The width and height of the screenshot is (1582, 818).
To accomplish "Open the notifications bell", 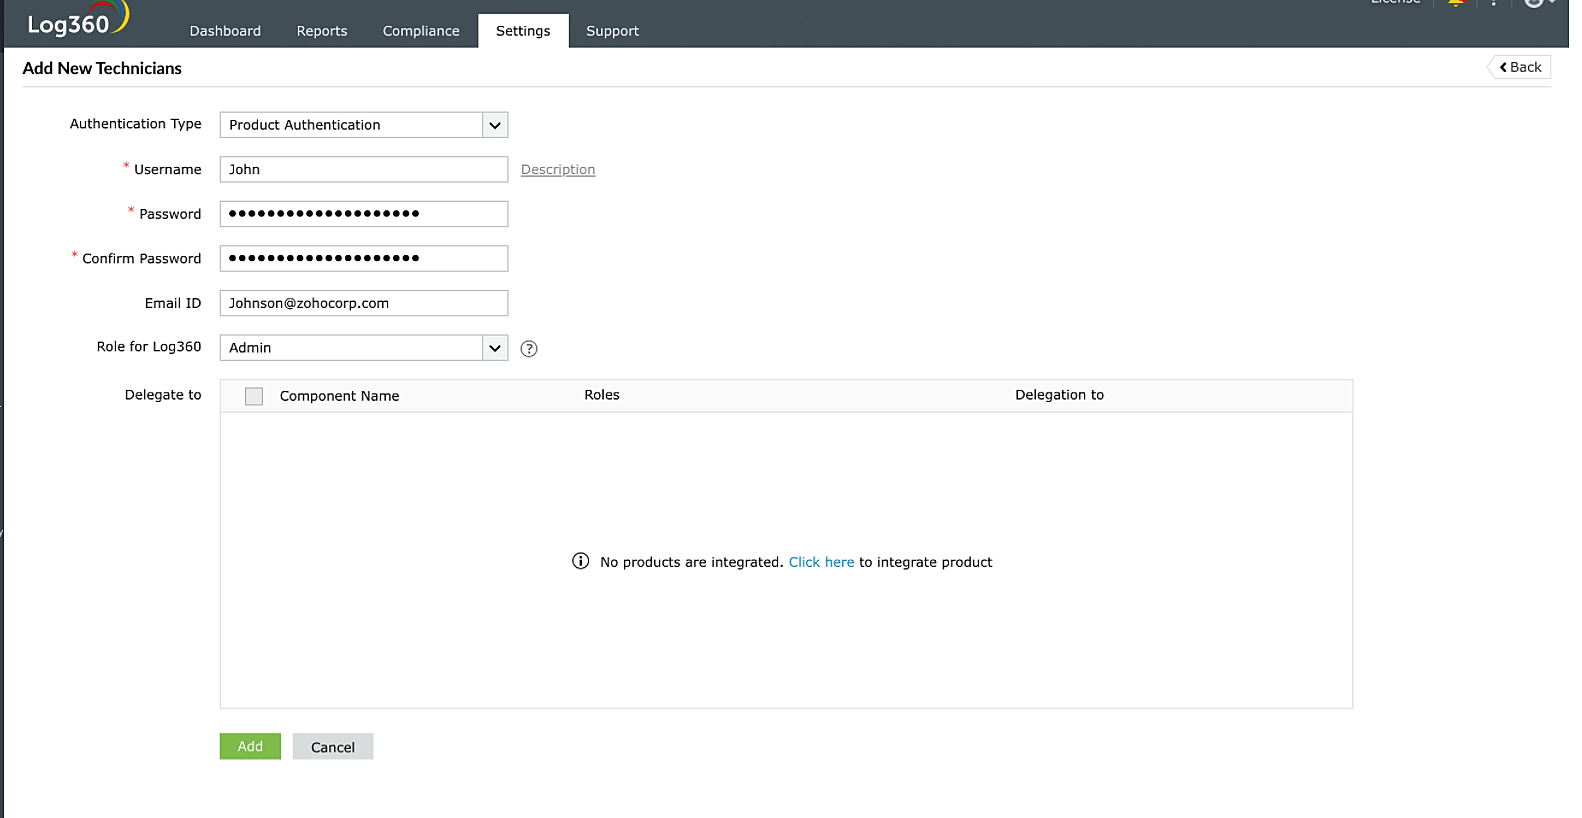I will (x=1456, y=3).
